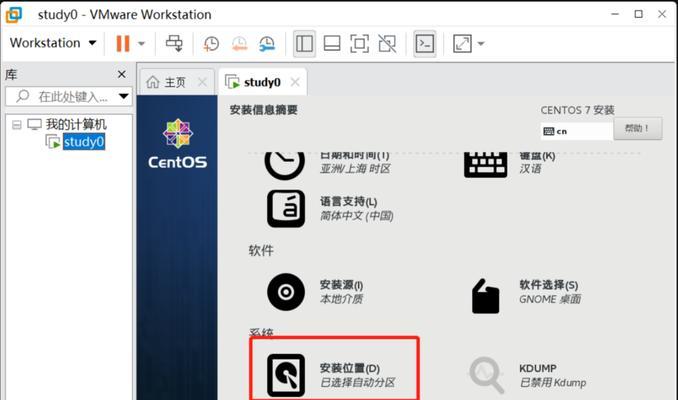Screen dimensions: 678x400
Task: Click 安装位置(D) label
Action: (x=350, y=368)
